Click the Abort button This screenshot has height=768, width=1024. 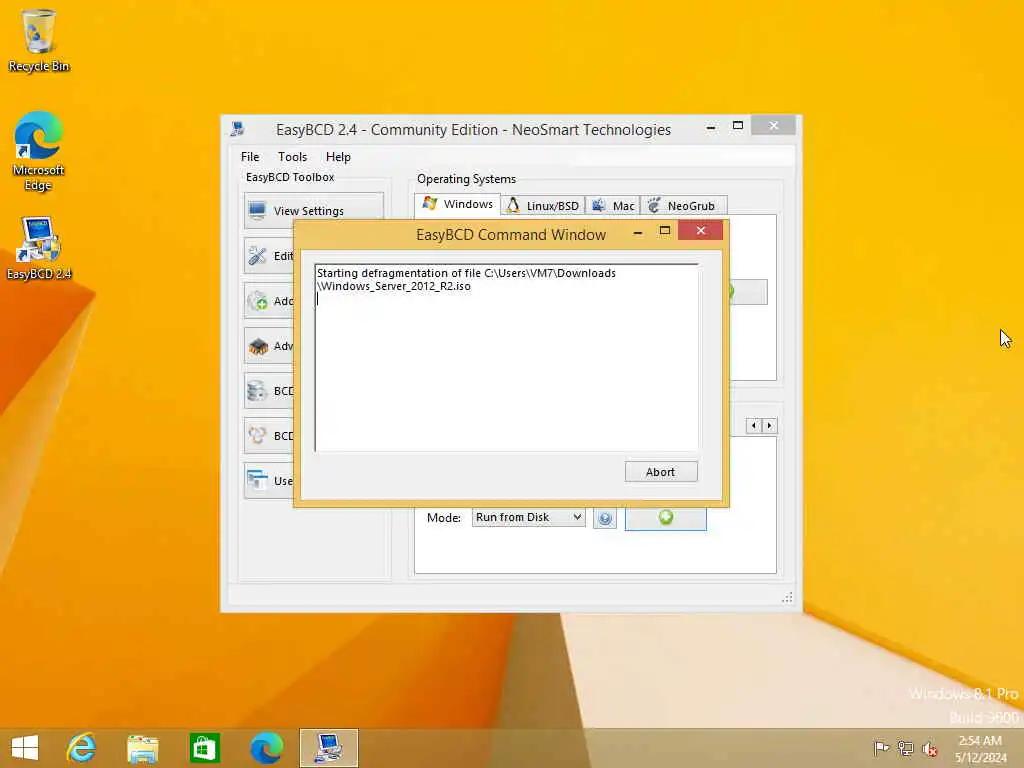click(x=661, y=472)
